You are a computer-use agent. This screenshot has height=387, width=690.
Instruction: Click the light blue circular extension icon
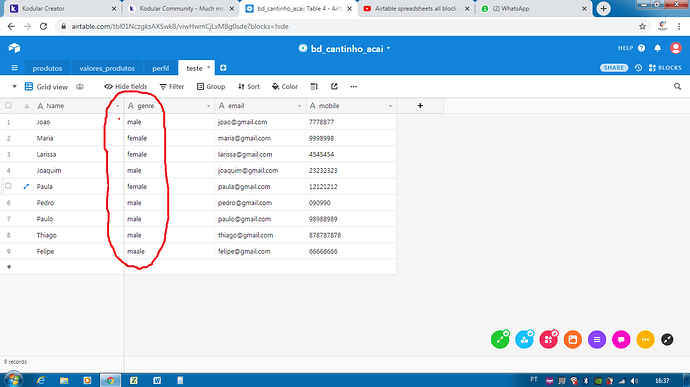(x=524, y=339)
